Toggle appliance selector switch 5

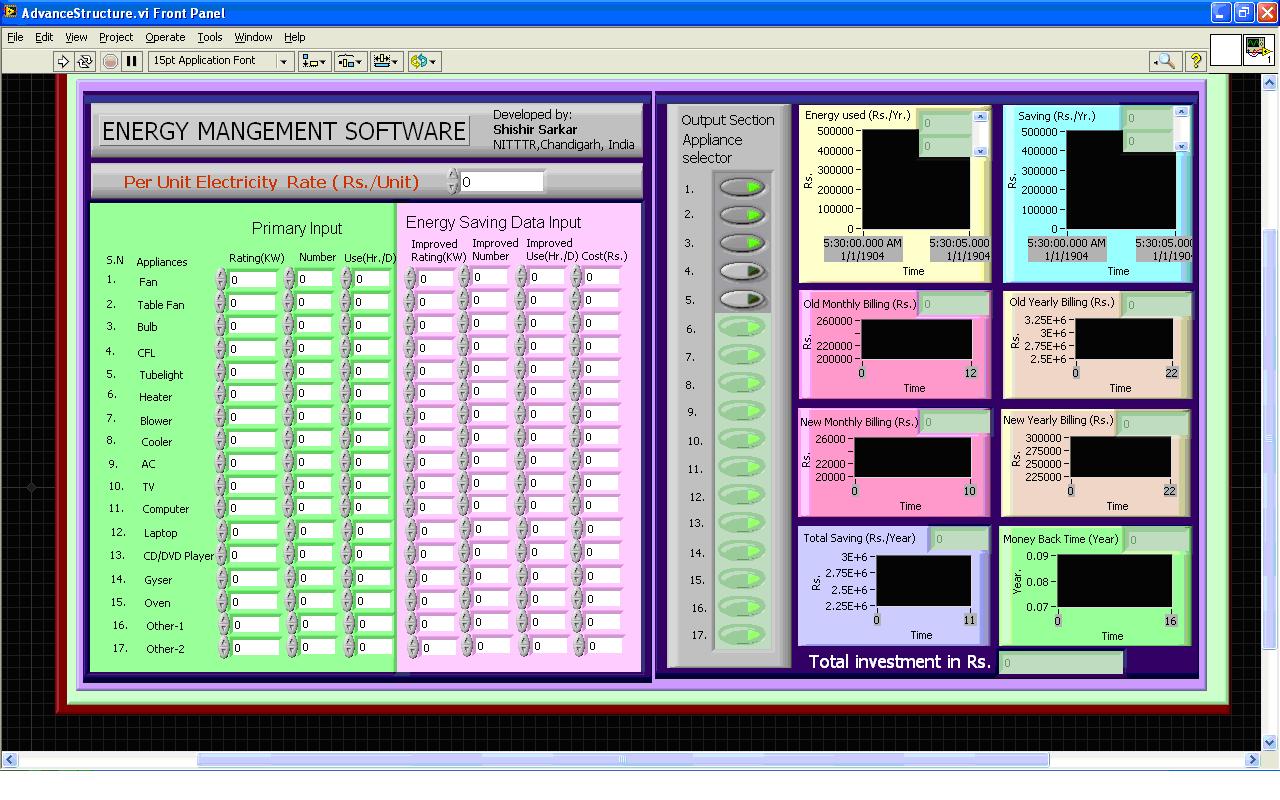click(x=742, y=299)
